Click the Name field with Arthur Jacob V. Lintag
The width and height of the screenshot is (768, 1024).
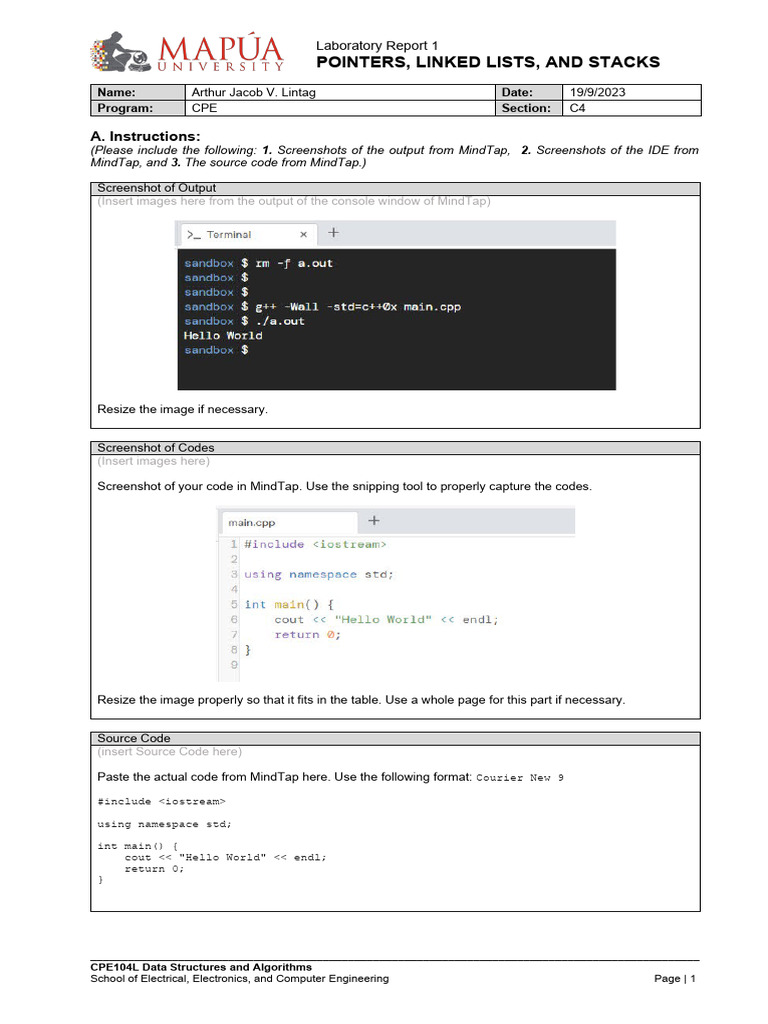[340, 92]
